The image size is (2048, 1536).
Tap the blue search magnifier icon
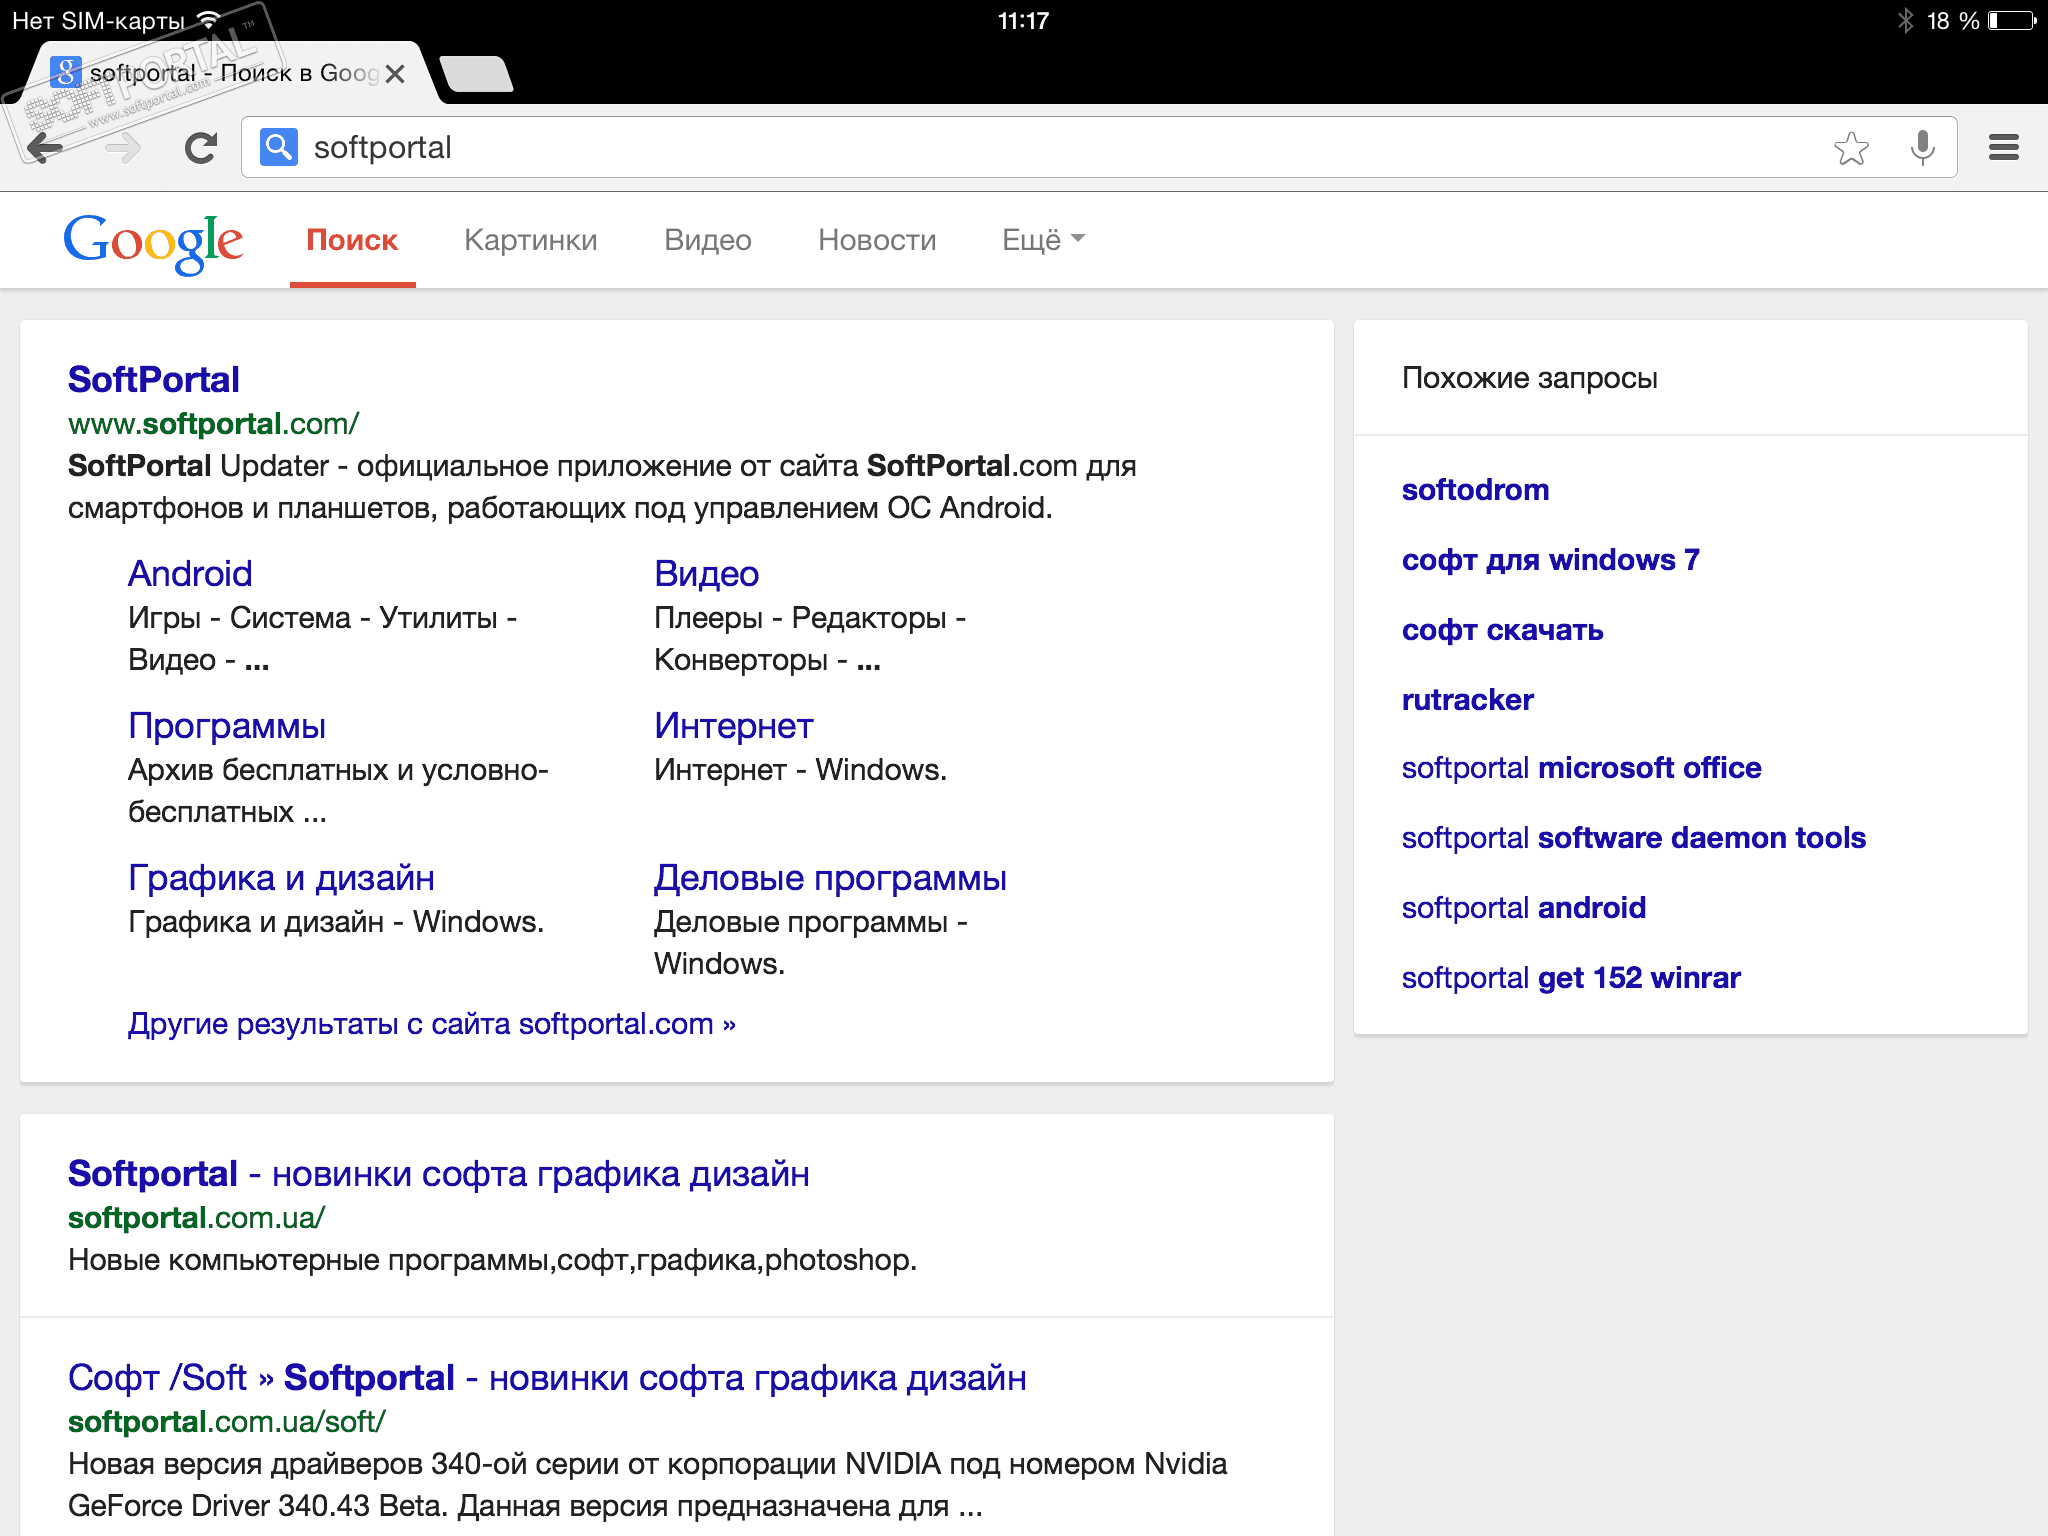(279, 147)
